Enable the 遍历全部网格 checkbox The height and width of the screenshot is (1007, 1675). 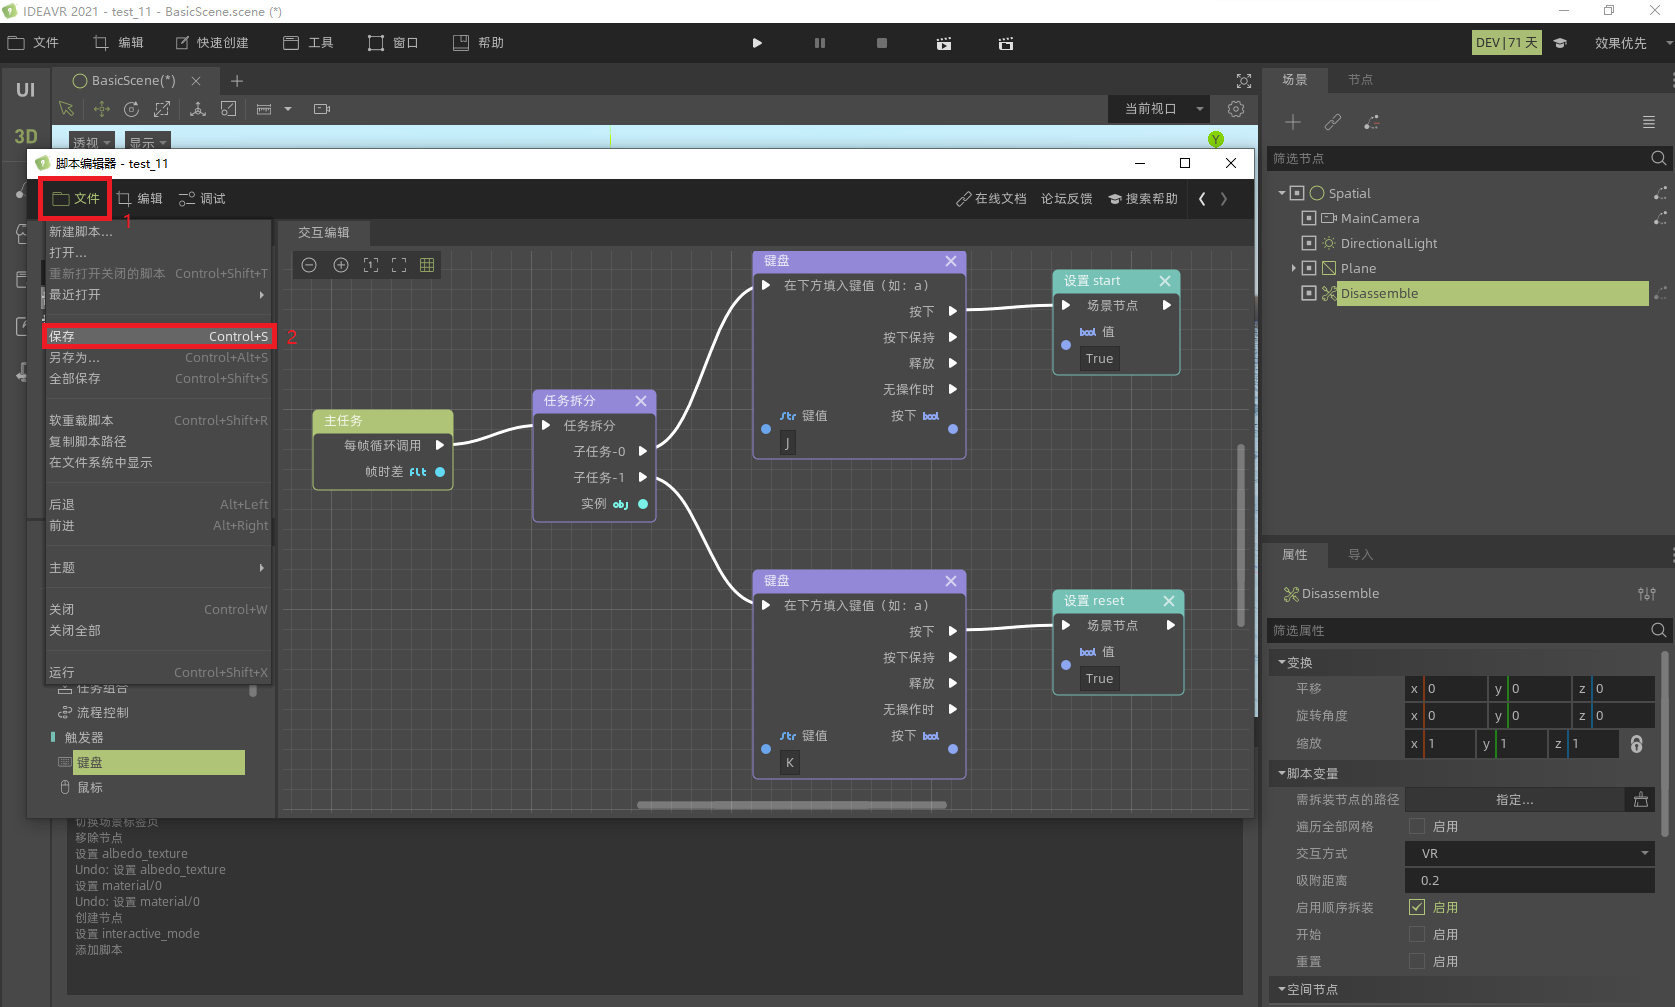pyautogui.click(x=1417, y=826)
